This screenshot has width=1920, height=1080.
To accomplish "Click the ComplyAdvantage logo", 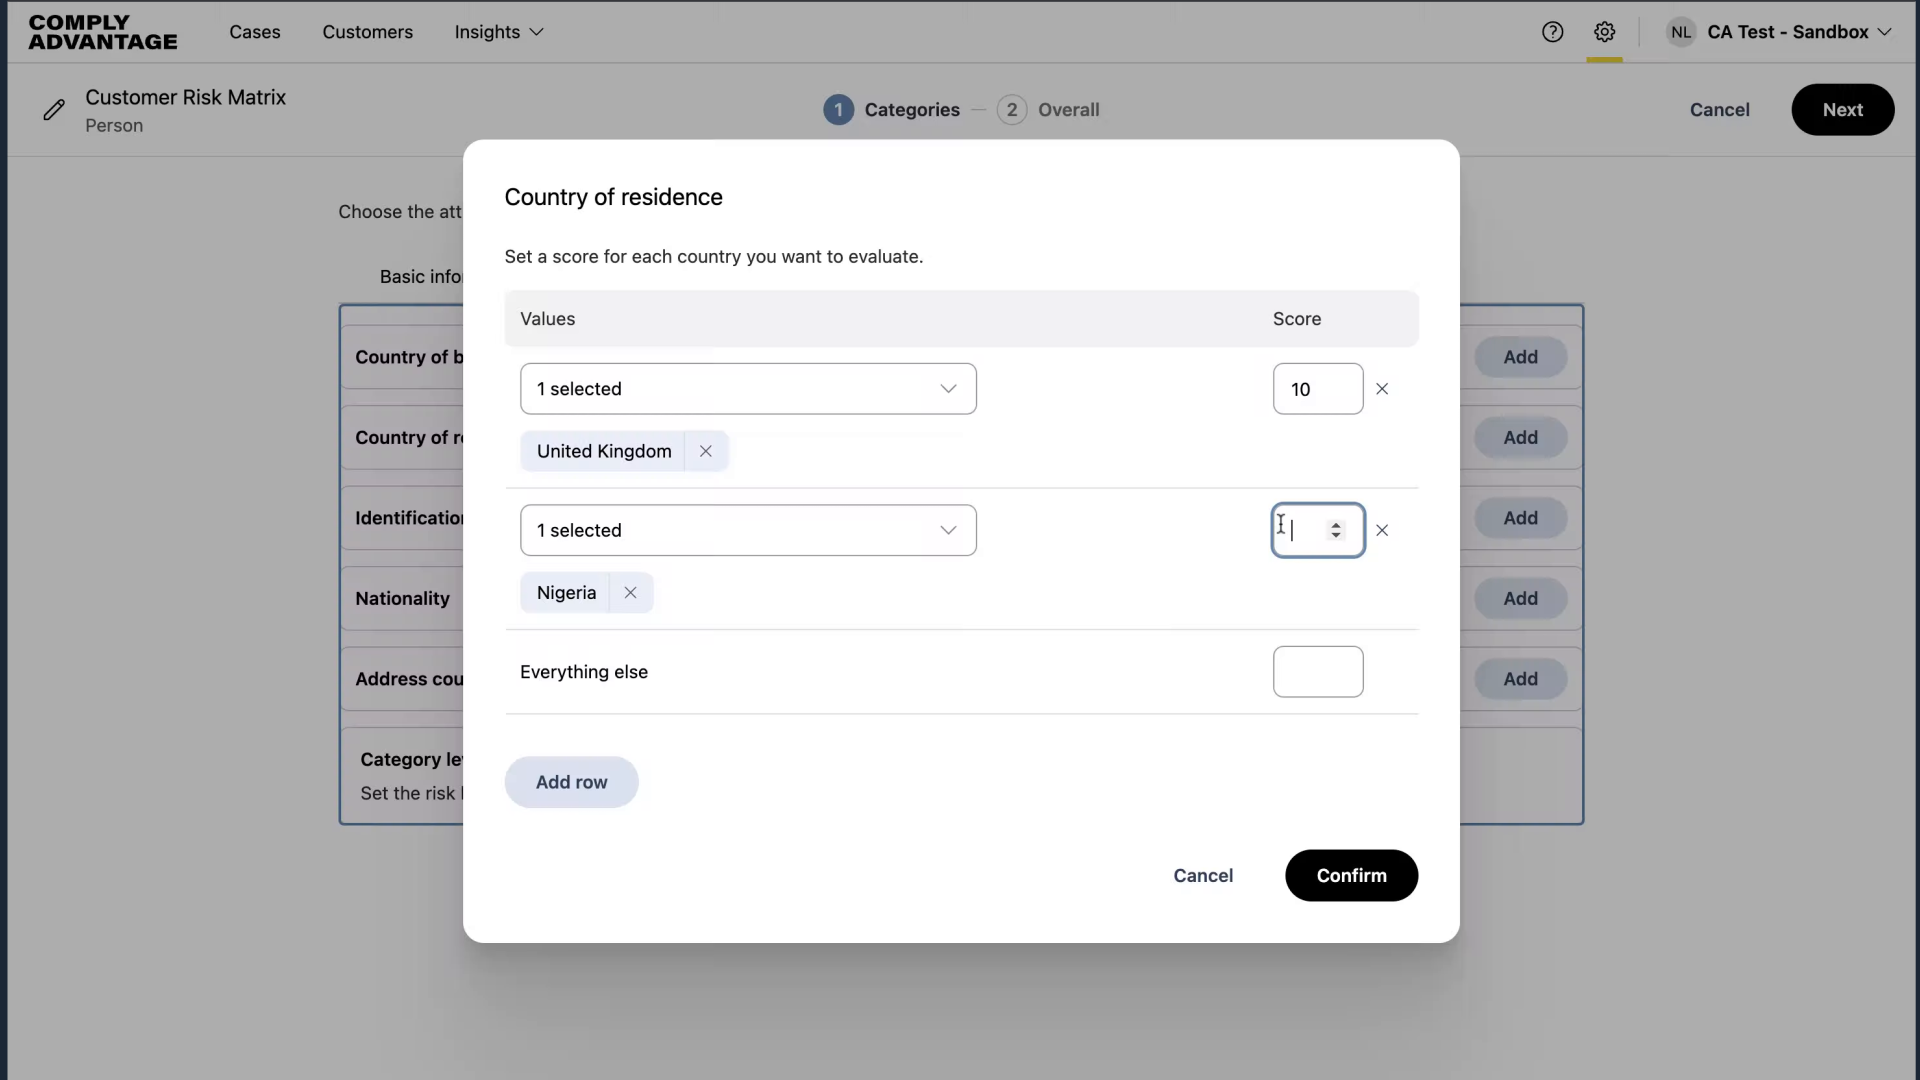I will pyautogui.click(x=102, y=32).
